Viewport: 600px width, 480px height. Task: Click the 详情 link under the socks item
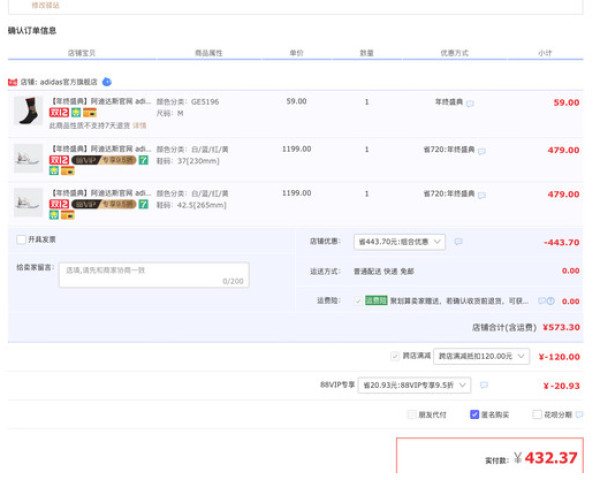[139, 126]
